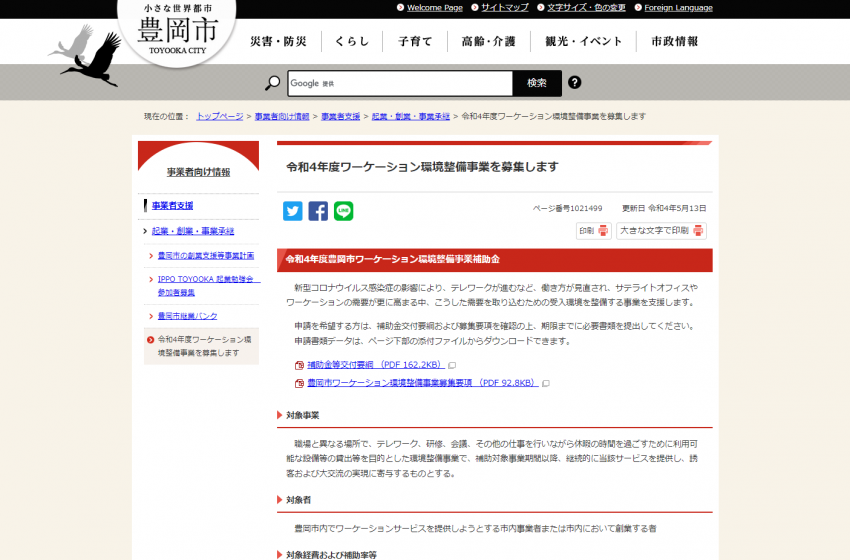This screenshot has height=560, width=850.
Task: Share page via LINE icon
Action: pos(343,211)
